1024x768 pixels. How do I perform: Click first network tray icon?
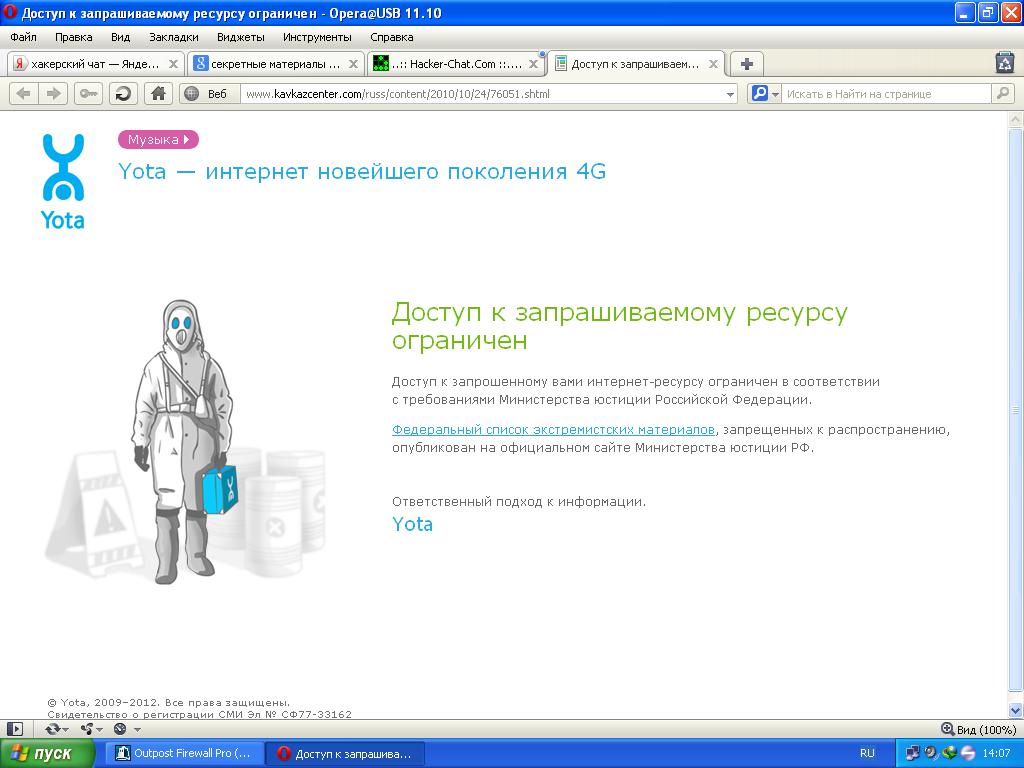(912, 753)
